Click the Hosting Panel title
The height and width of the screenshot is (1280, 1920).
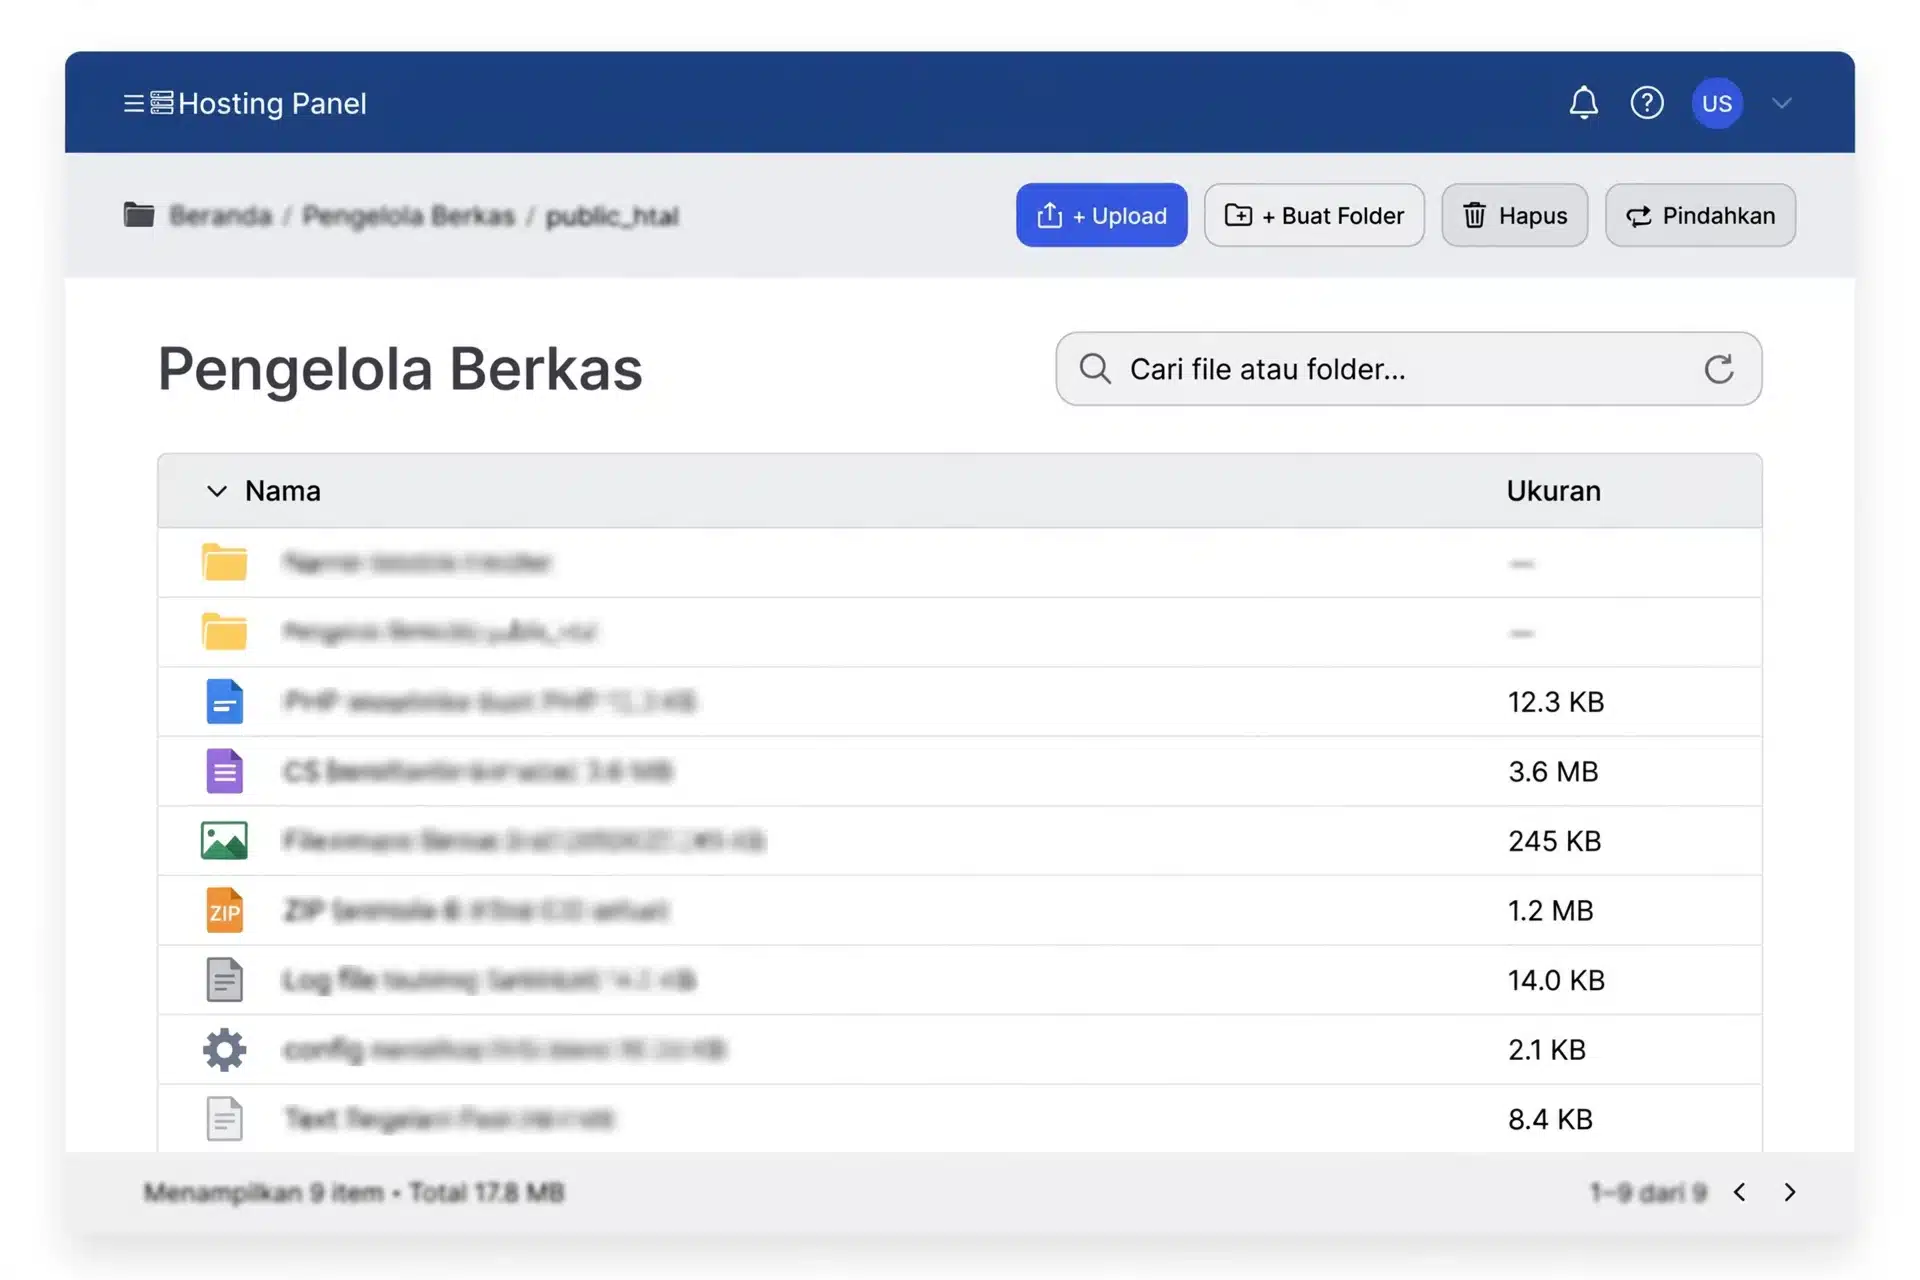[272, 103]
